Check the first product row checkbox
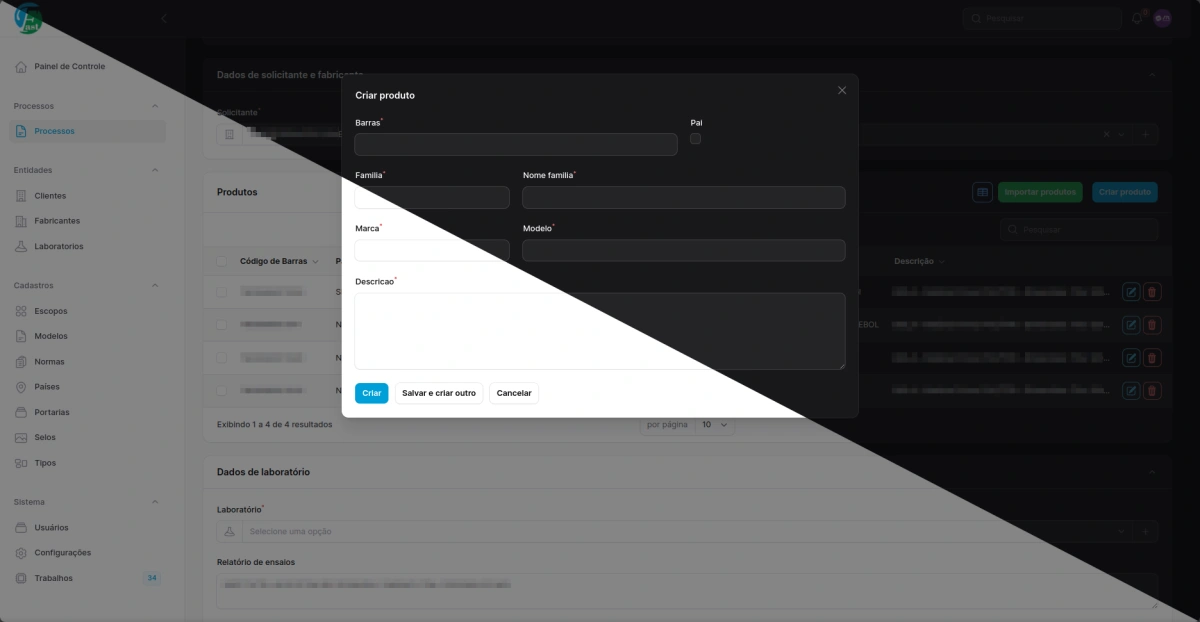 [x=222, y=292]
